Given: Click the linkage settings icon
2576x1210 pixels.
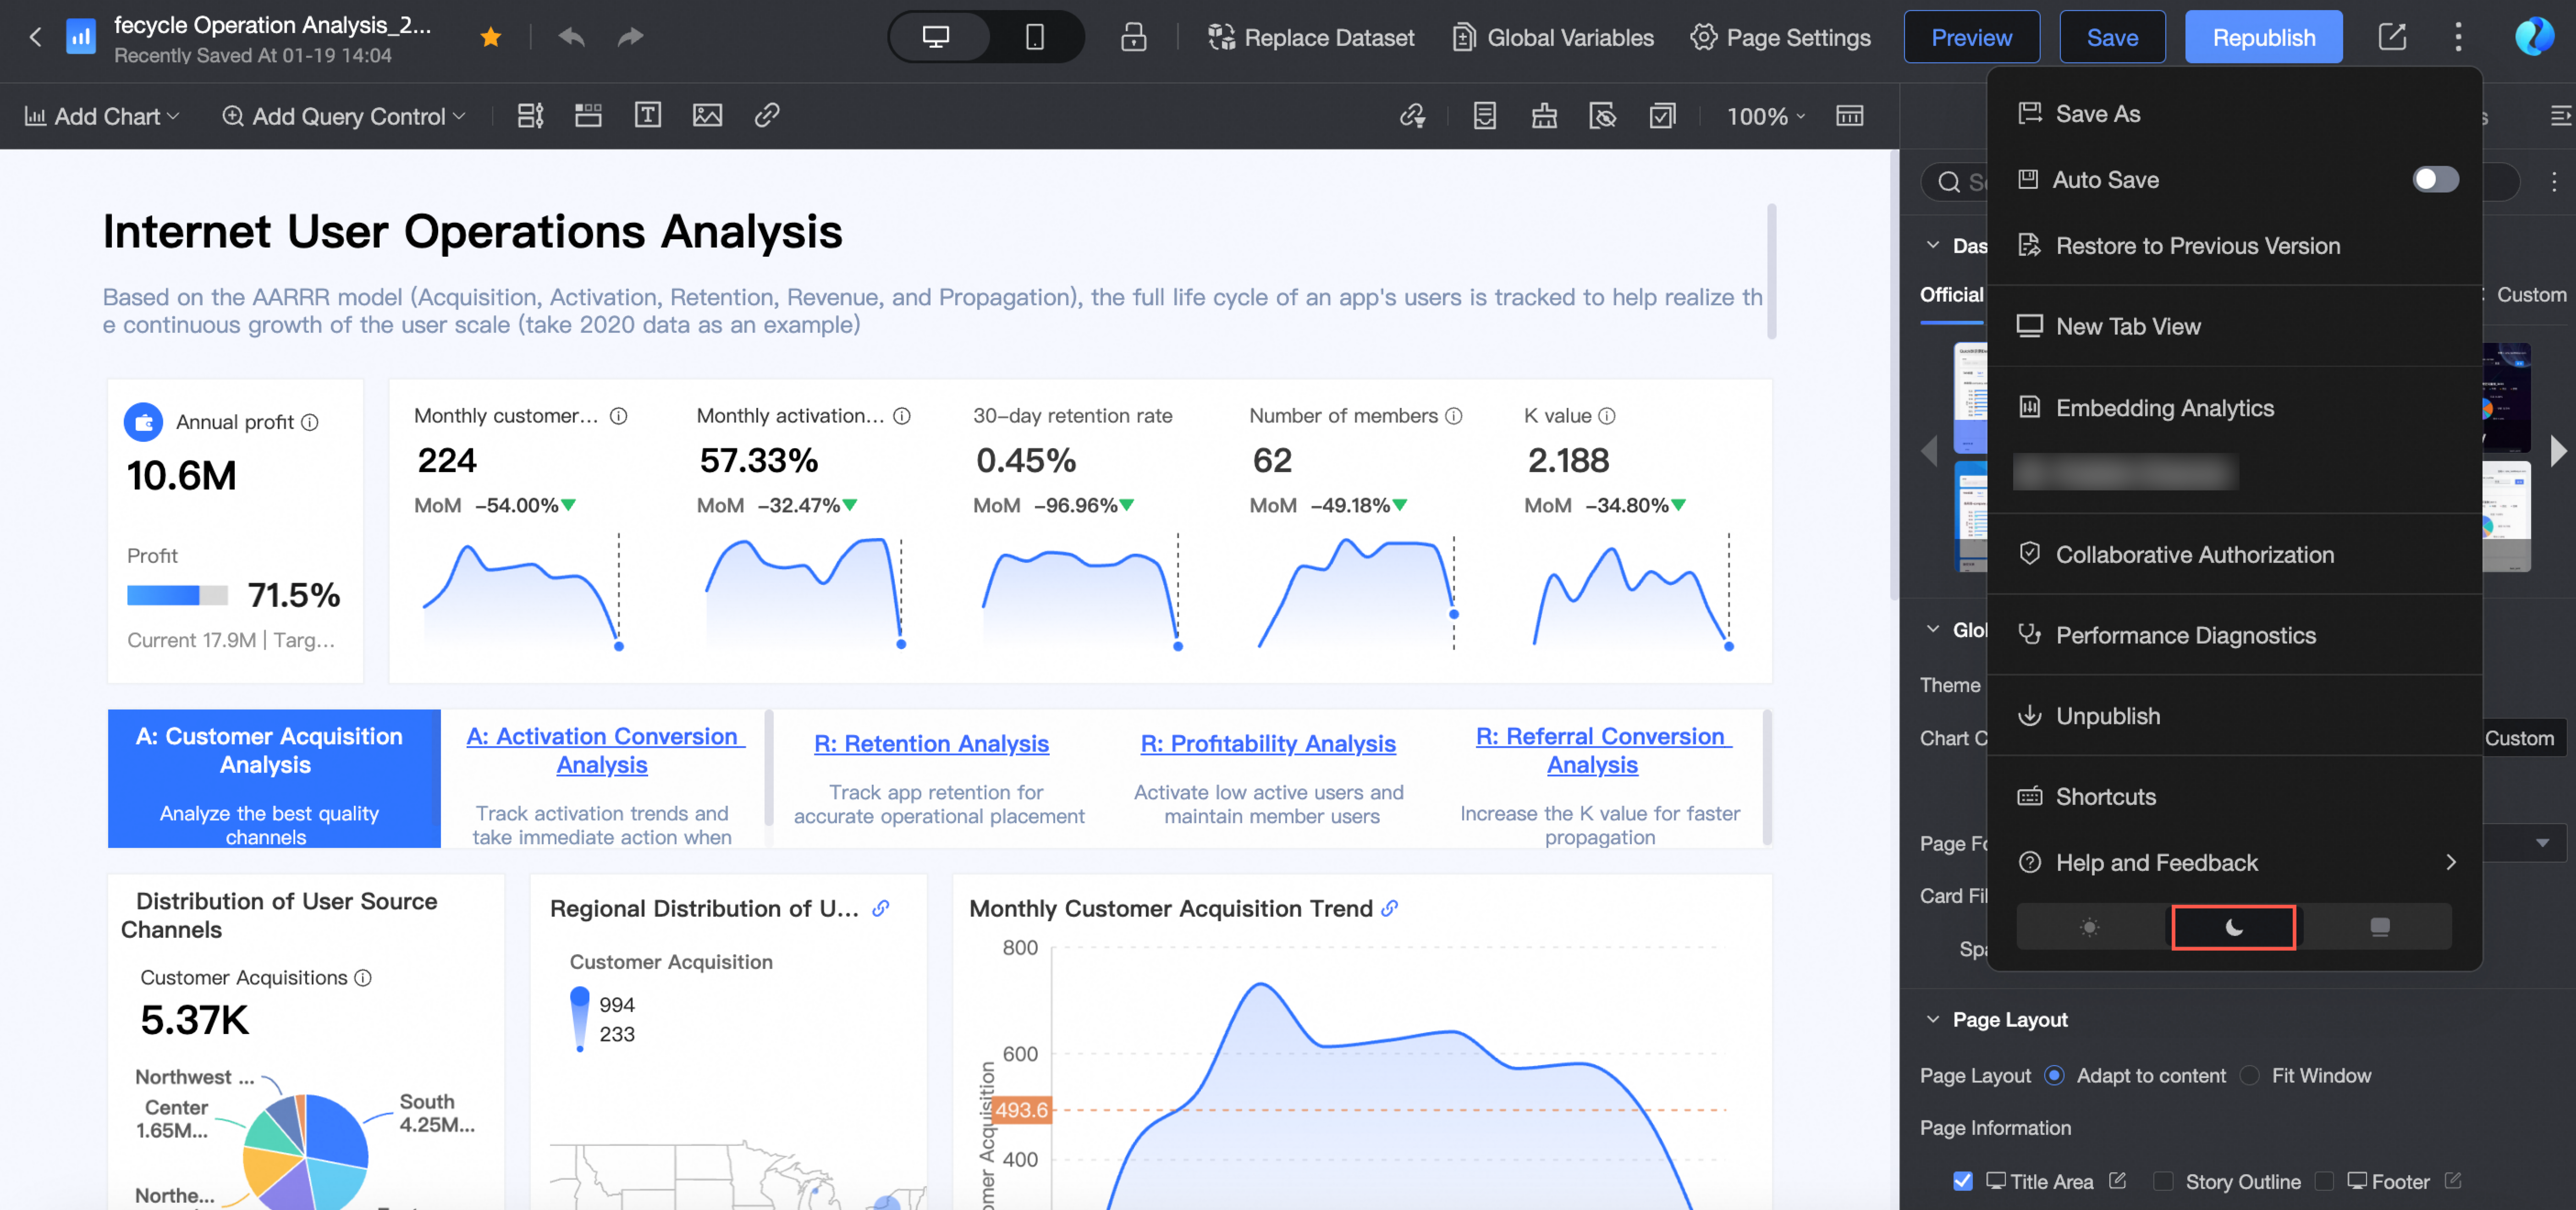Looking at the screenshot, I should [1412, 116].
